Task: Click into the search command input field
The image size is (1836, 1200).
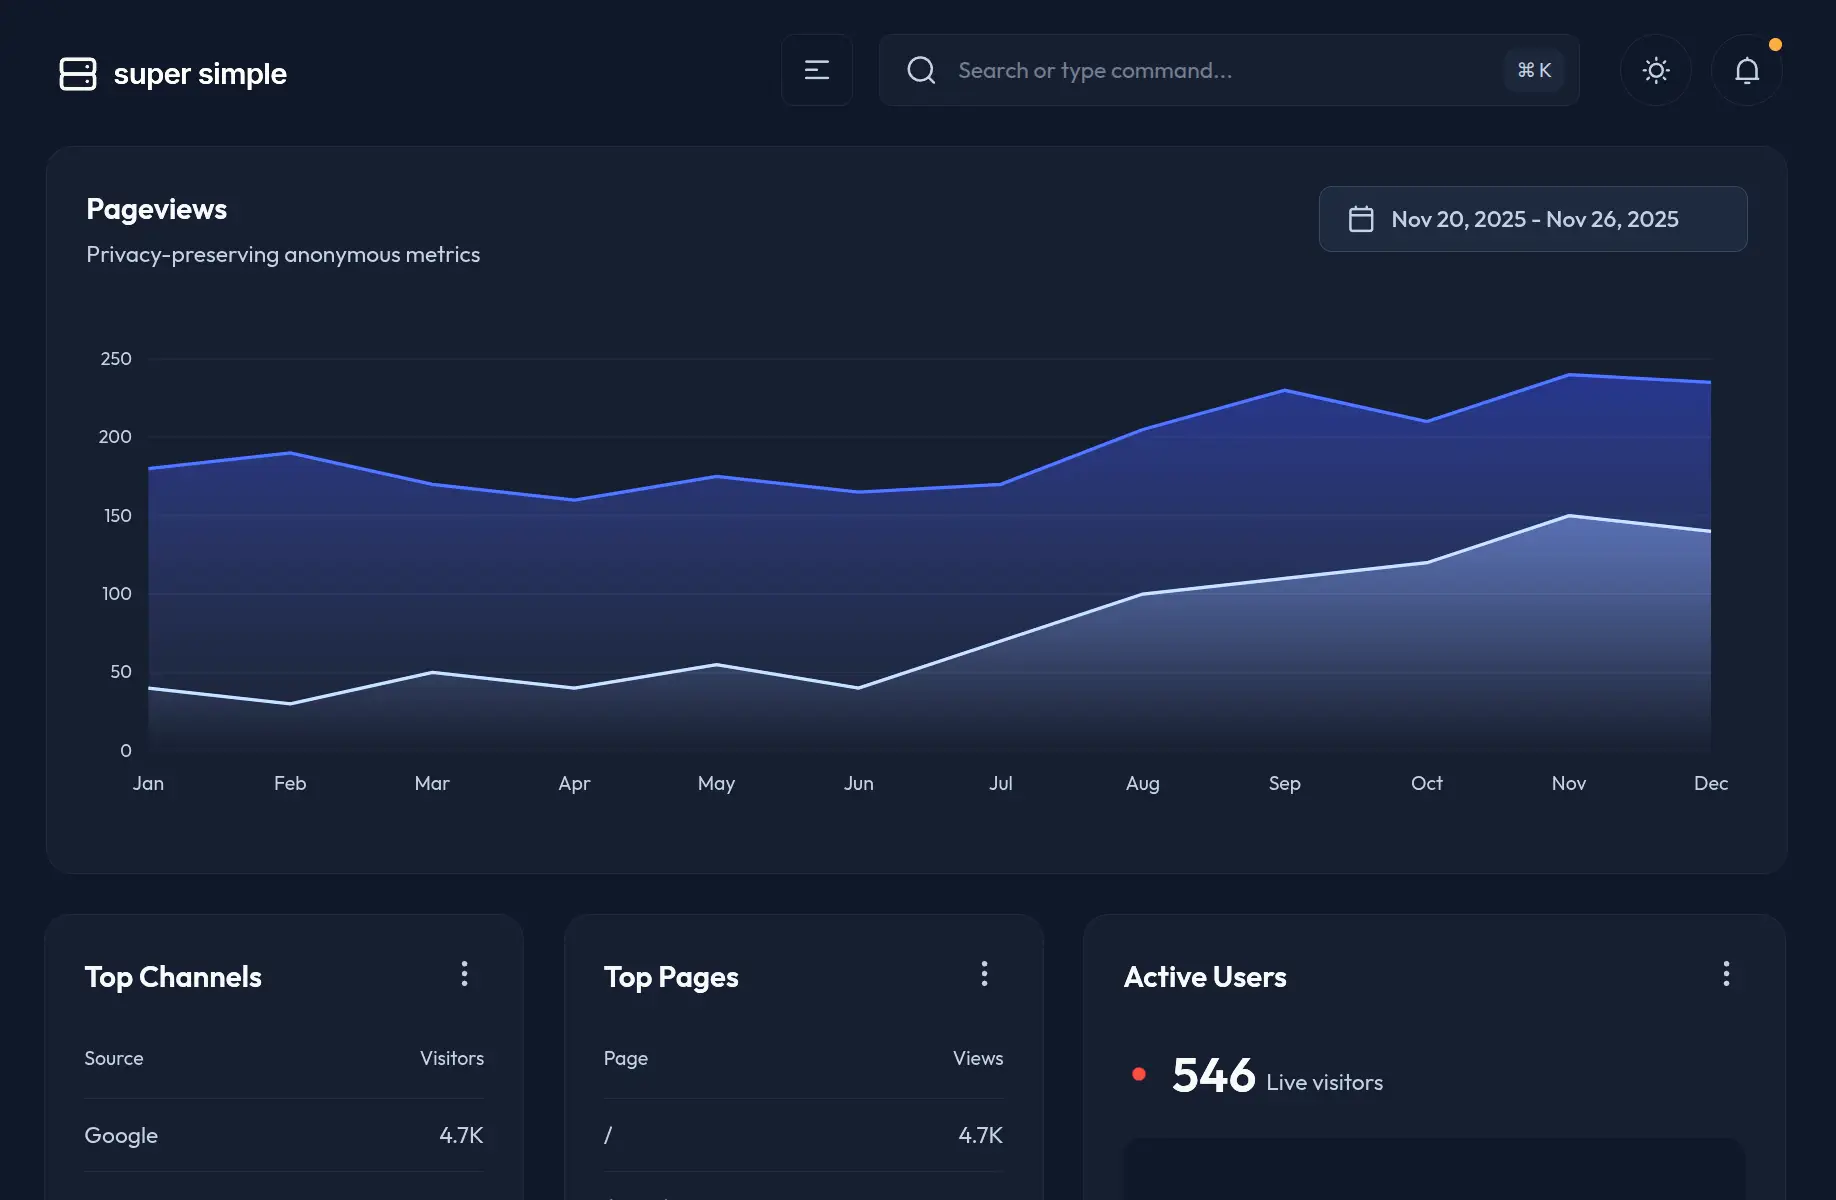Action: coord(1150,70)
